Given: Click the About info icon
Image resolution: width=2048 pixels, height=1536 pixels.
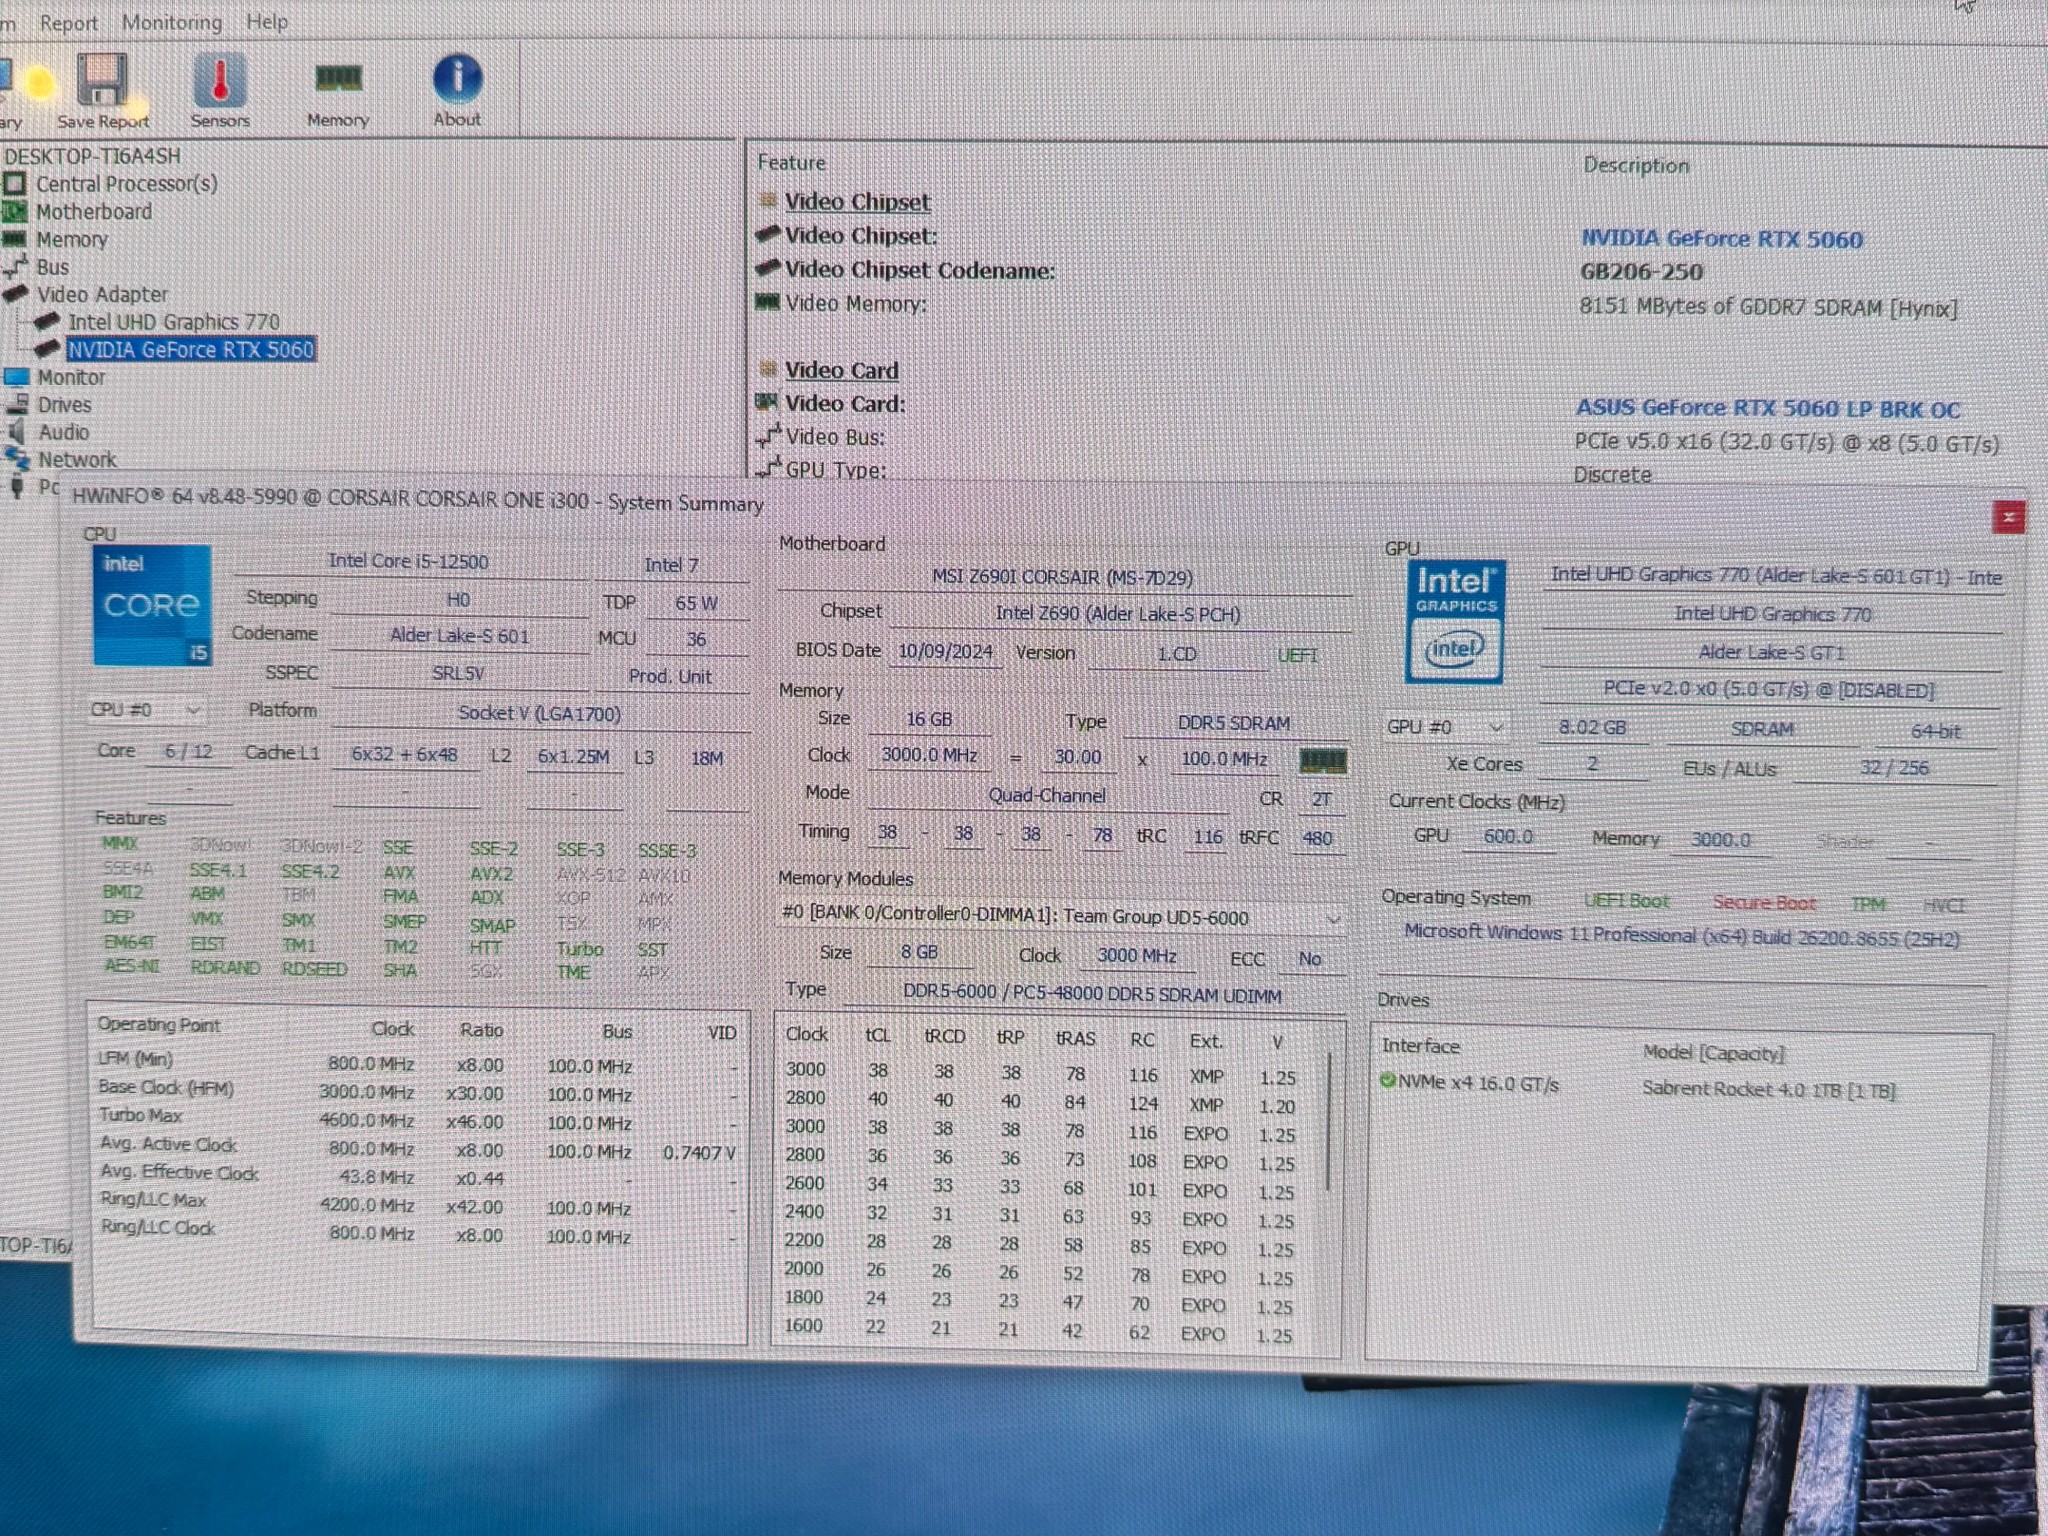Looking at the screenshot, I should (457, 78).
